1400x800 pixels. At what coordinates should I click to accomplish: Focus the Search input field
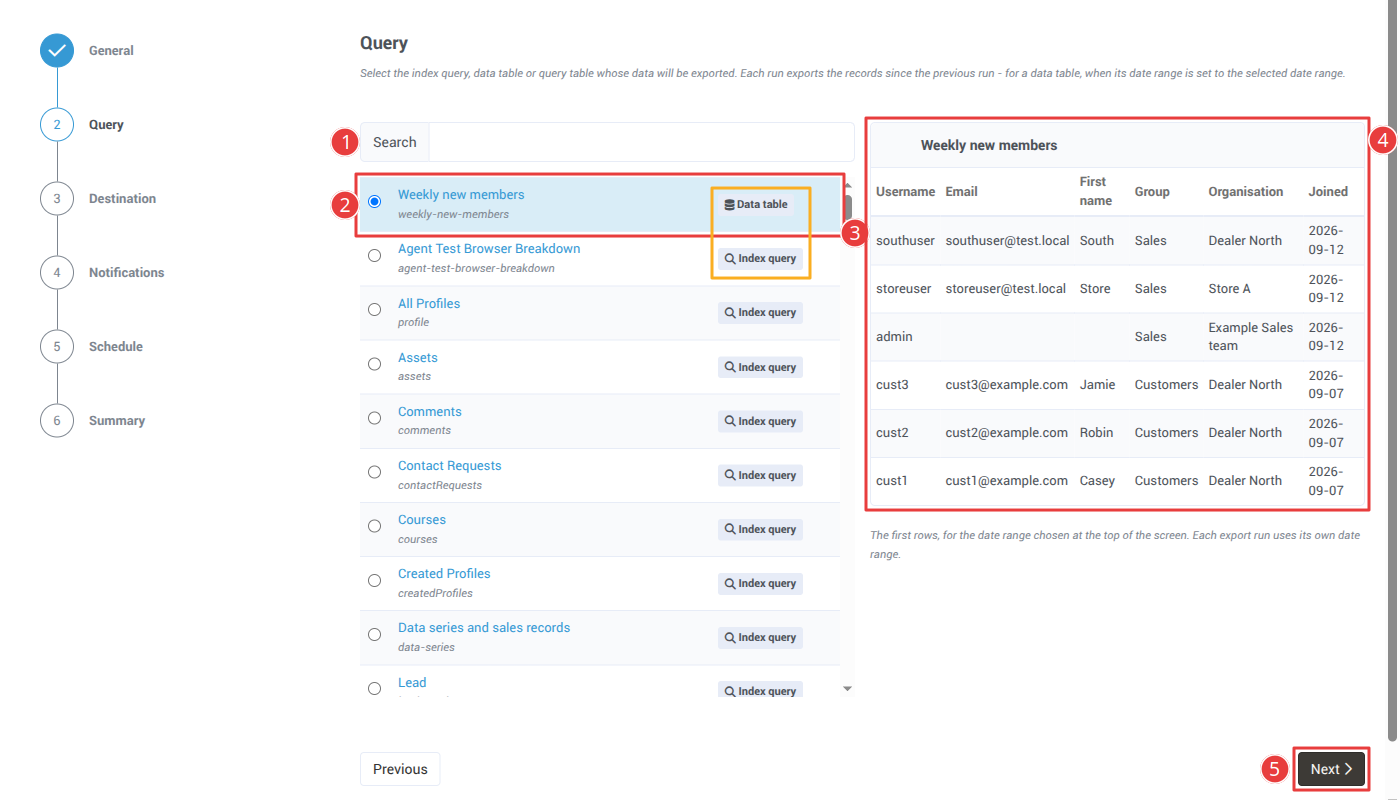point(641,142)
